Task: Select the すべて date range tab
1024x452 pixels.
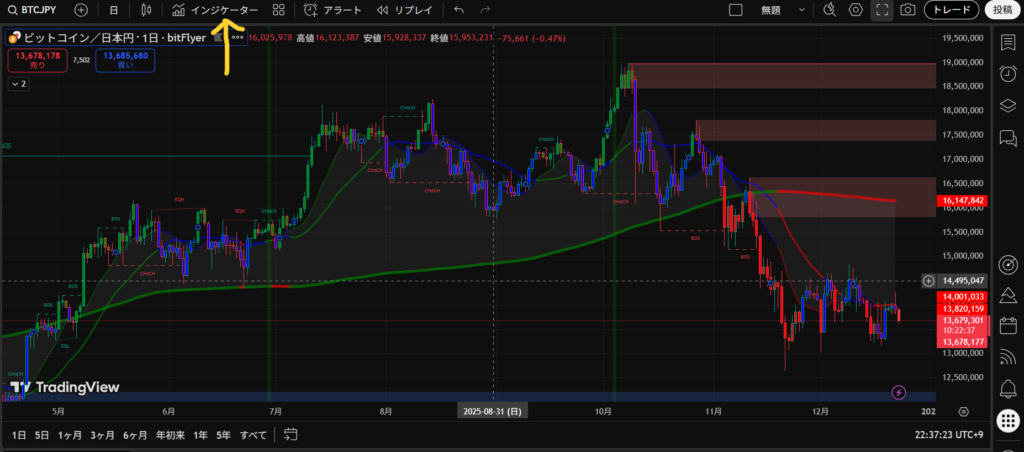Action: (x=254, y=435)
